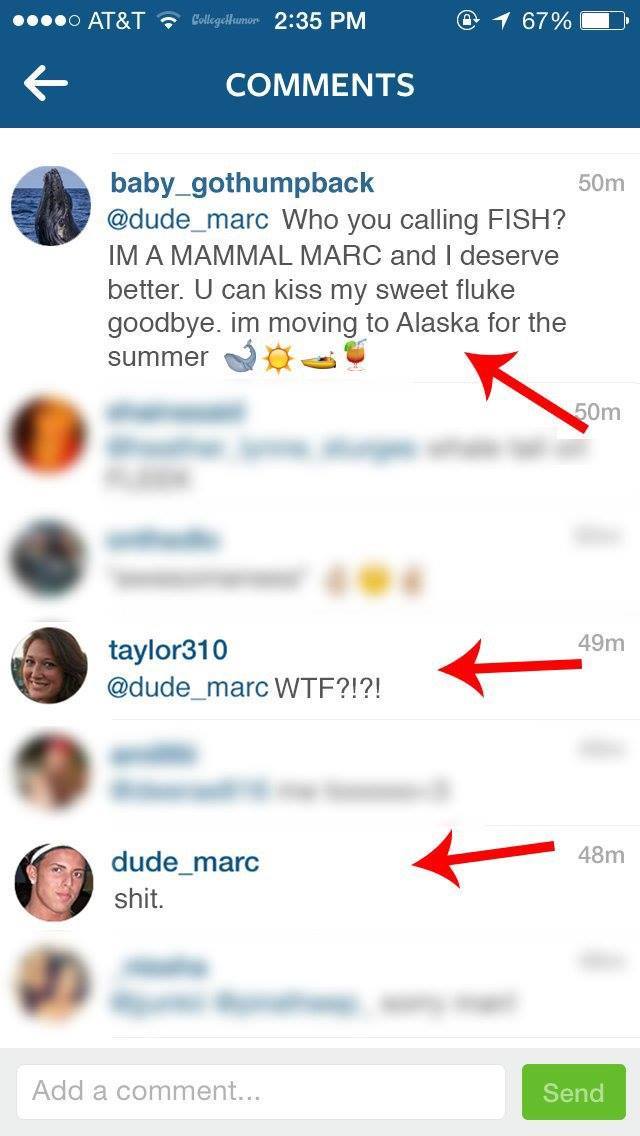Tap the Wi-Fi icon in status bar
The width and height of the screenshot is (640, 1136).
point(170,21)
